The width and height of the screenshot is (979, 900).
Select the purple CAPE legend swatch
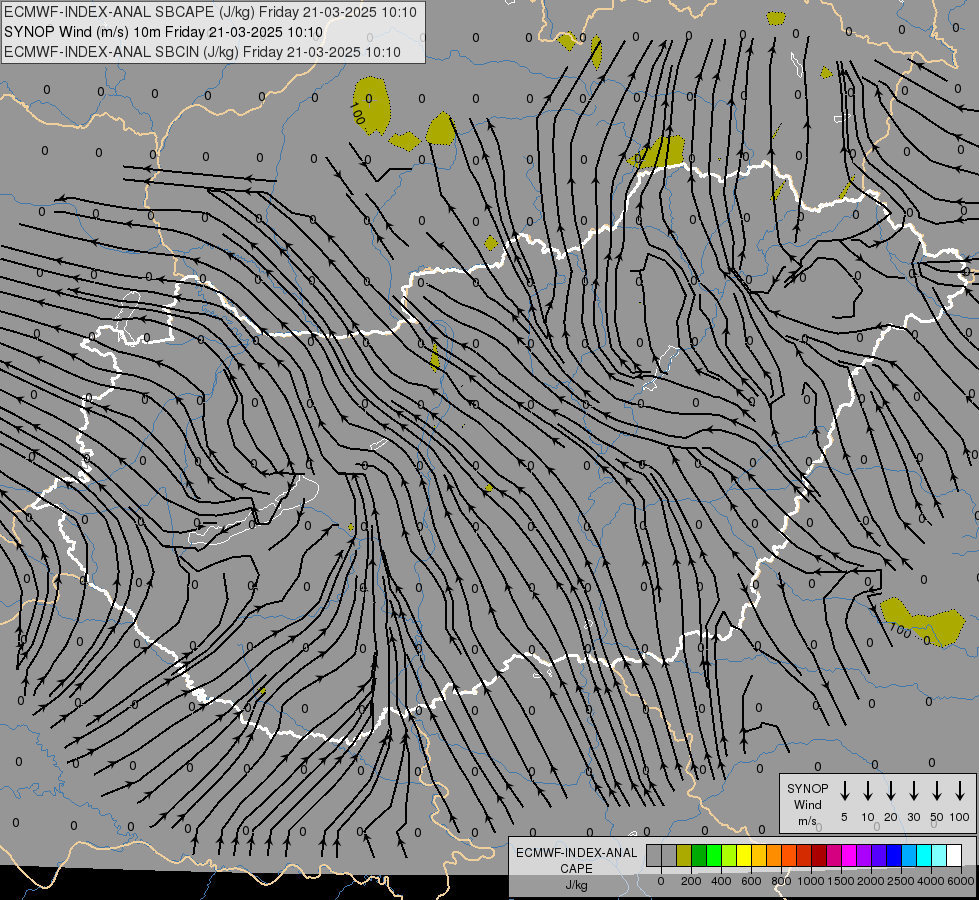click(x=863, y=855)
